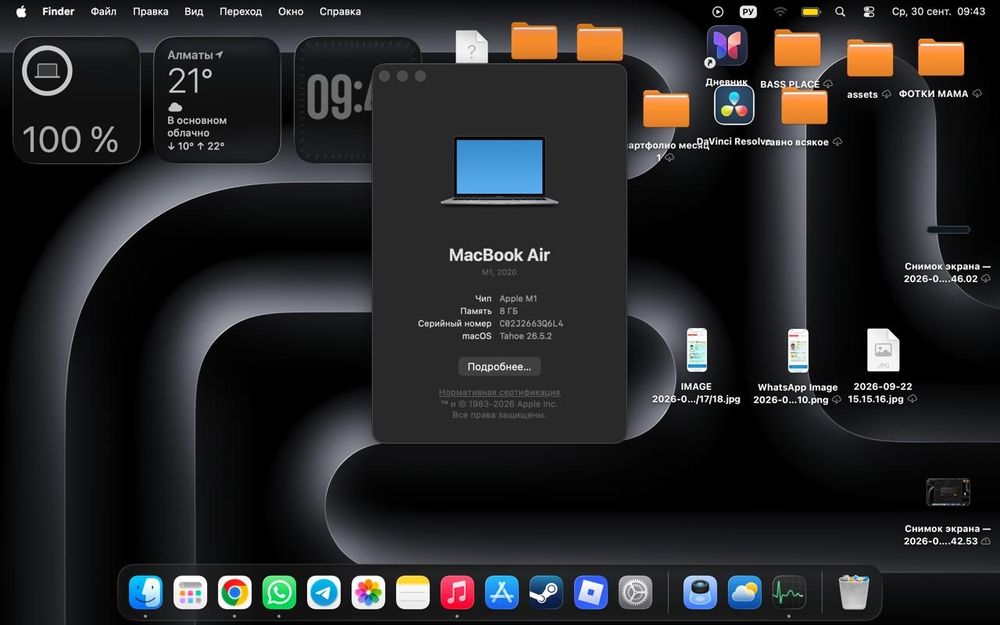Select Снимок экрана 2026-0....42.53 thumbnail
The image size is (1000, 625).
[x=948, y=492]
